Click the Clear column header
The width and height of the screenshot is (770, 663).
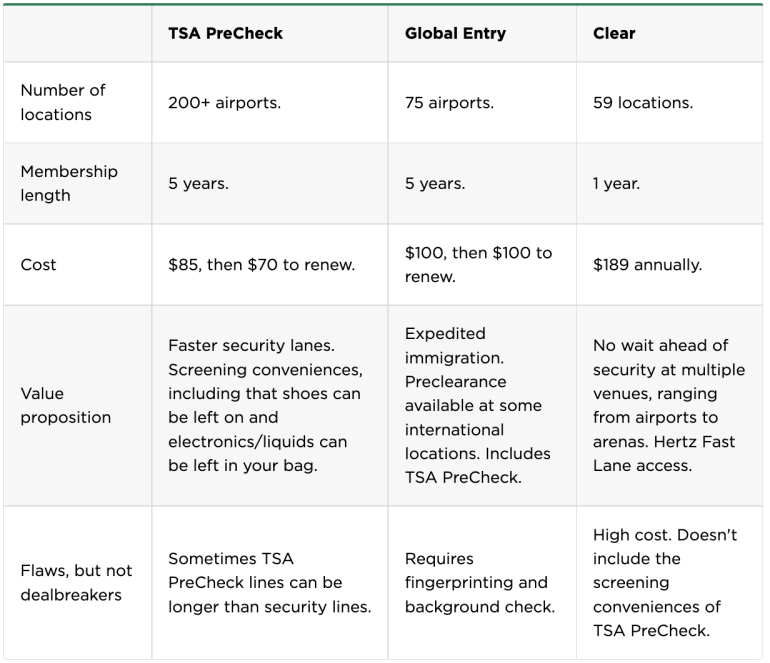pos(614,33)
